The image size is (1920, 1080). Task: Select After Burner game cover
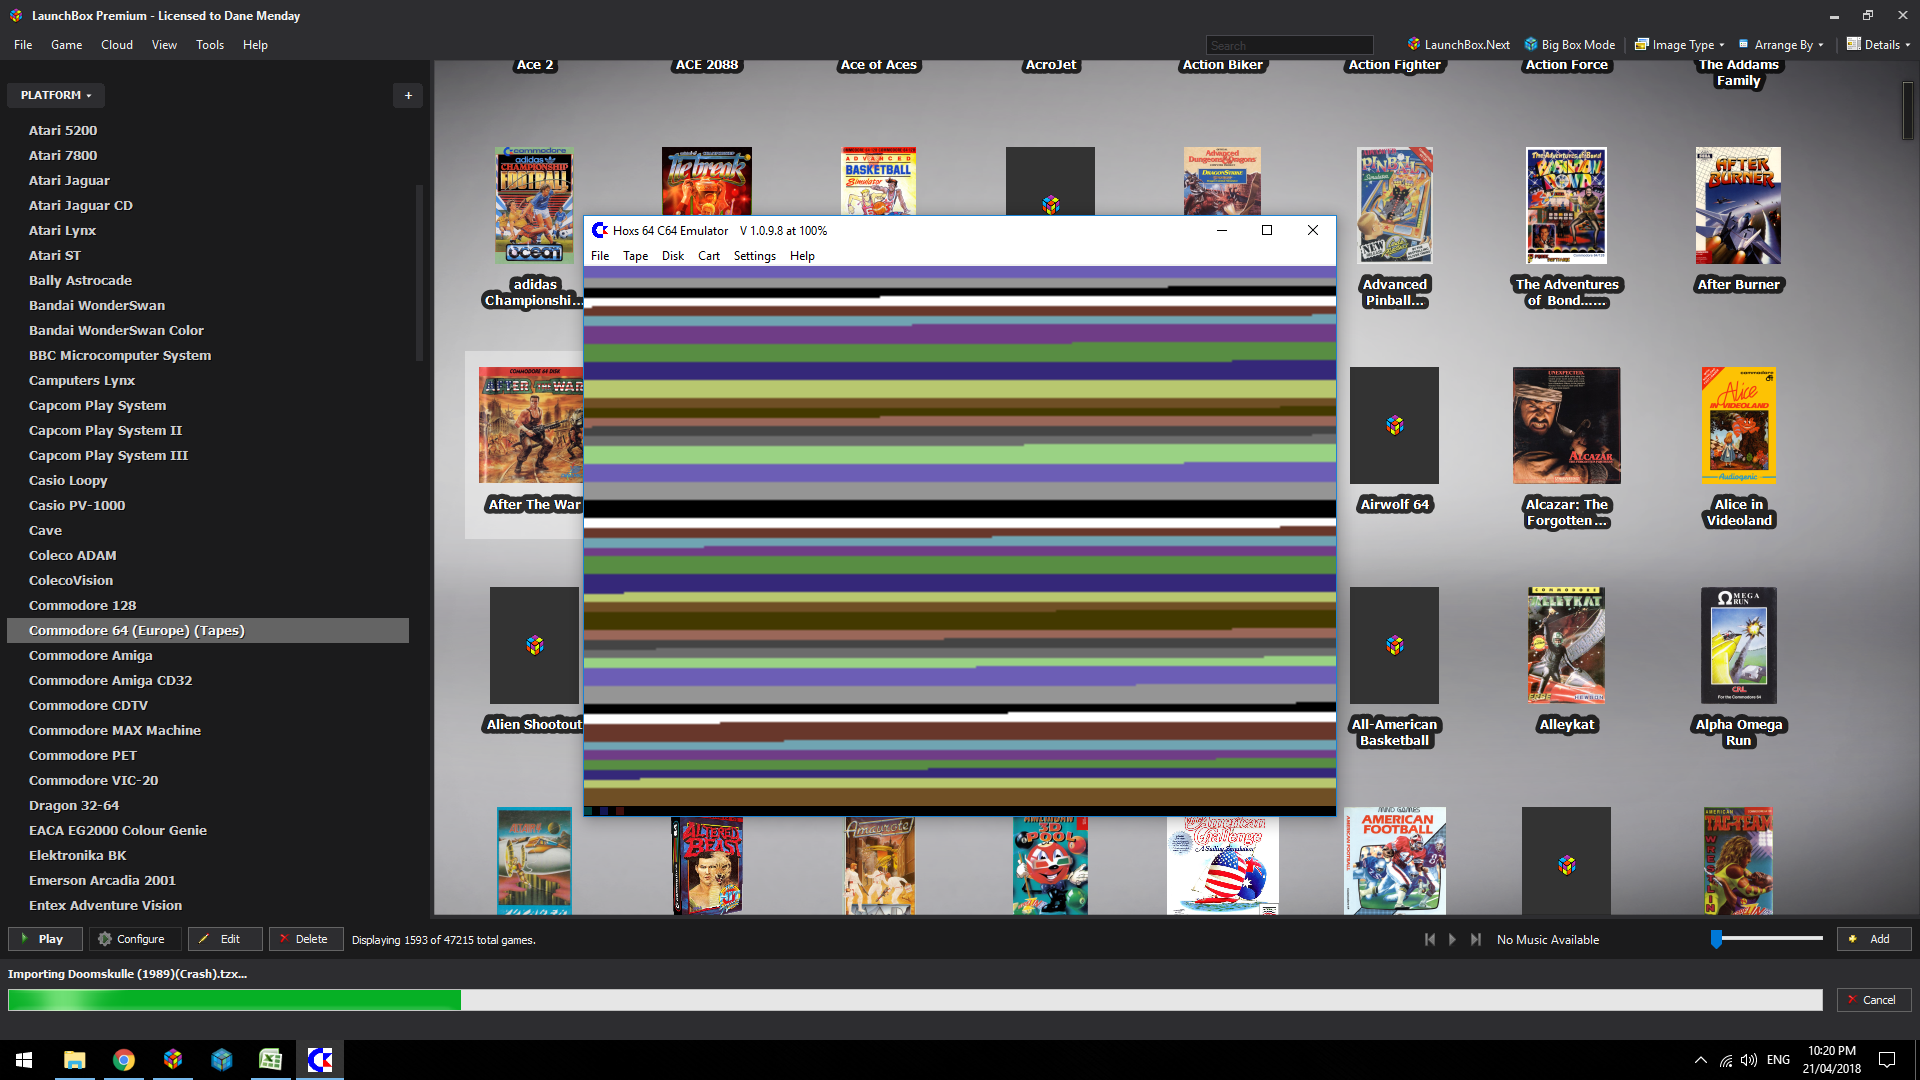pos(1738,205)
